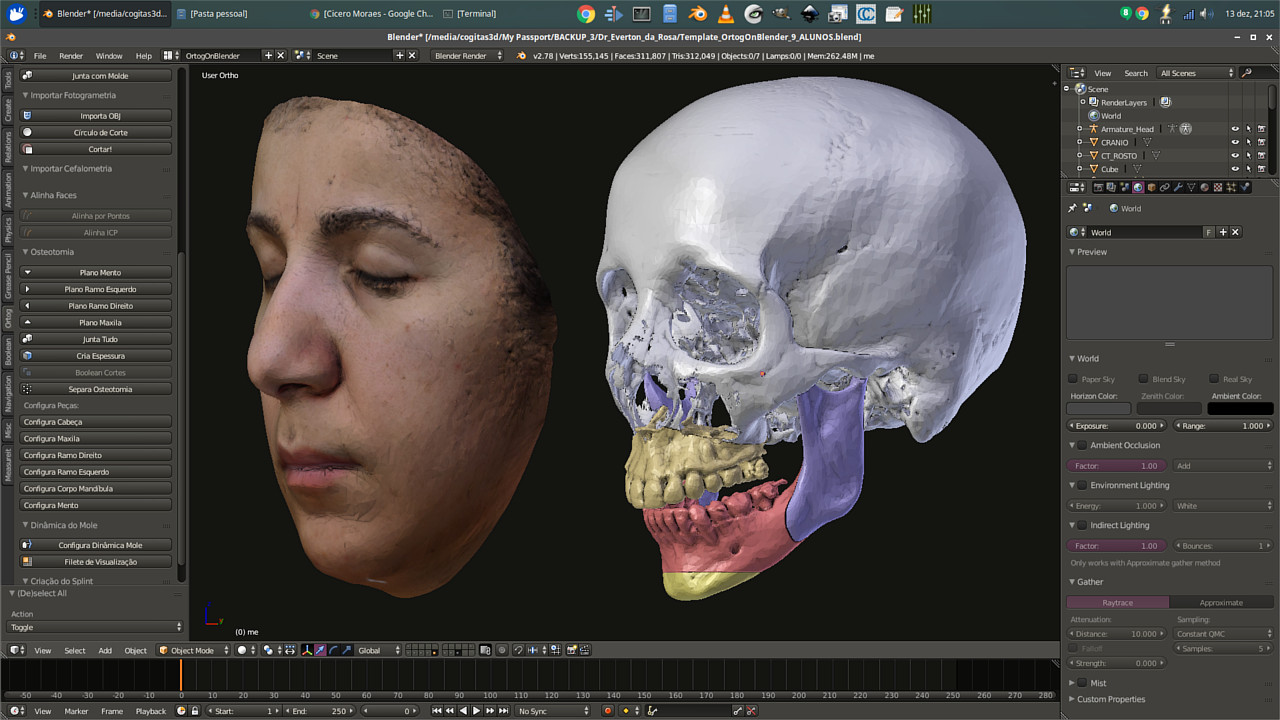Viewport: 1280px width, 720px height.
Task: Switch to the Render camera properties tab
Action: 1098,187
